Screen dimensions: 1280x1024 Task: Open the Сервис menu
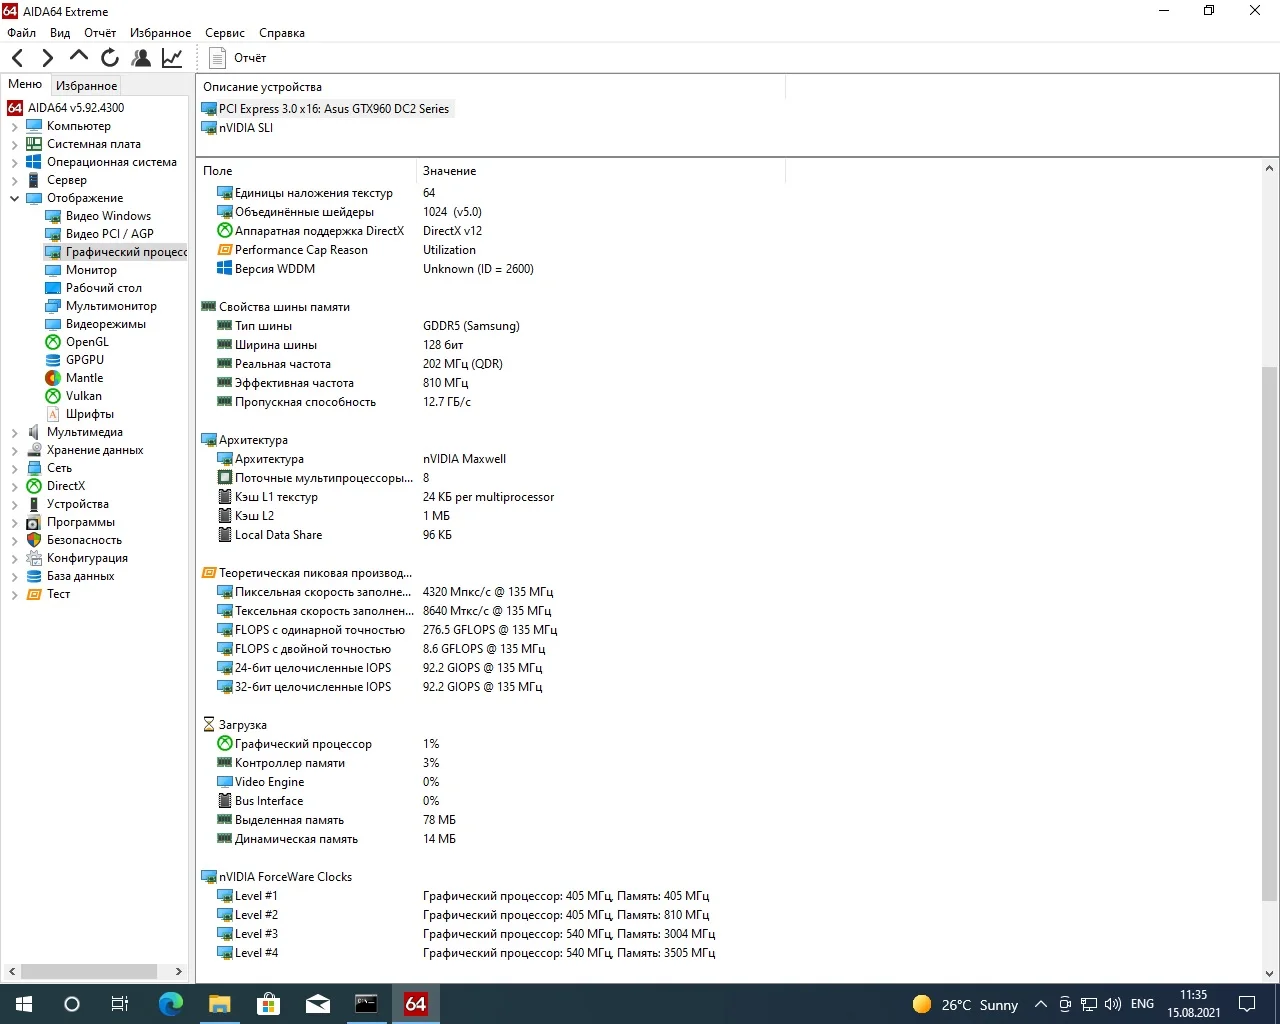225,33
